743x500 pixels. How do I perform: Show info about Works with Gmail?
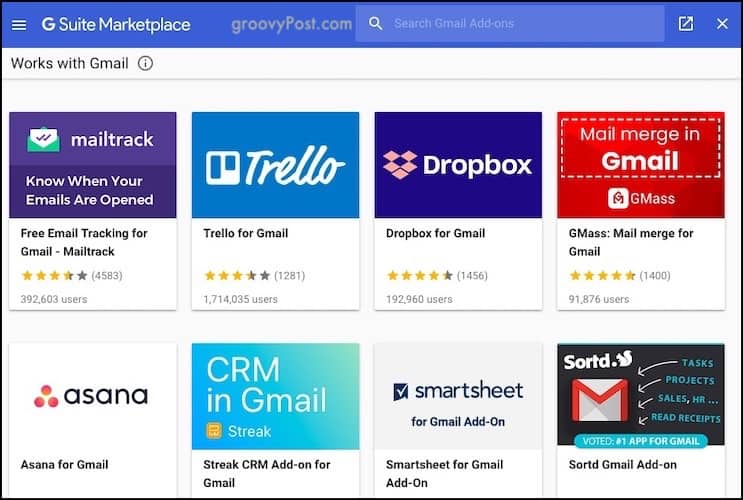tap(145, 63)
